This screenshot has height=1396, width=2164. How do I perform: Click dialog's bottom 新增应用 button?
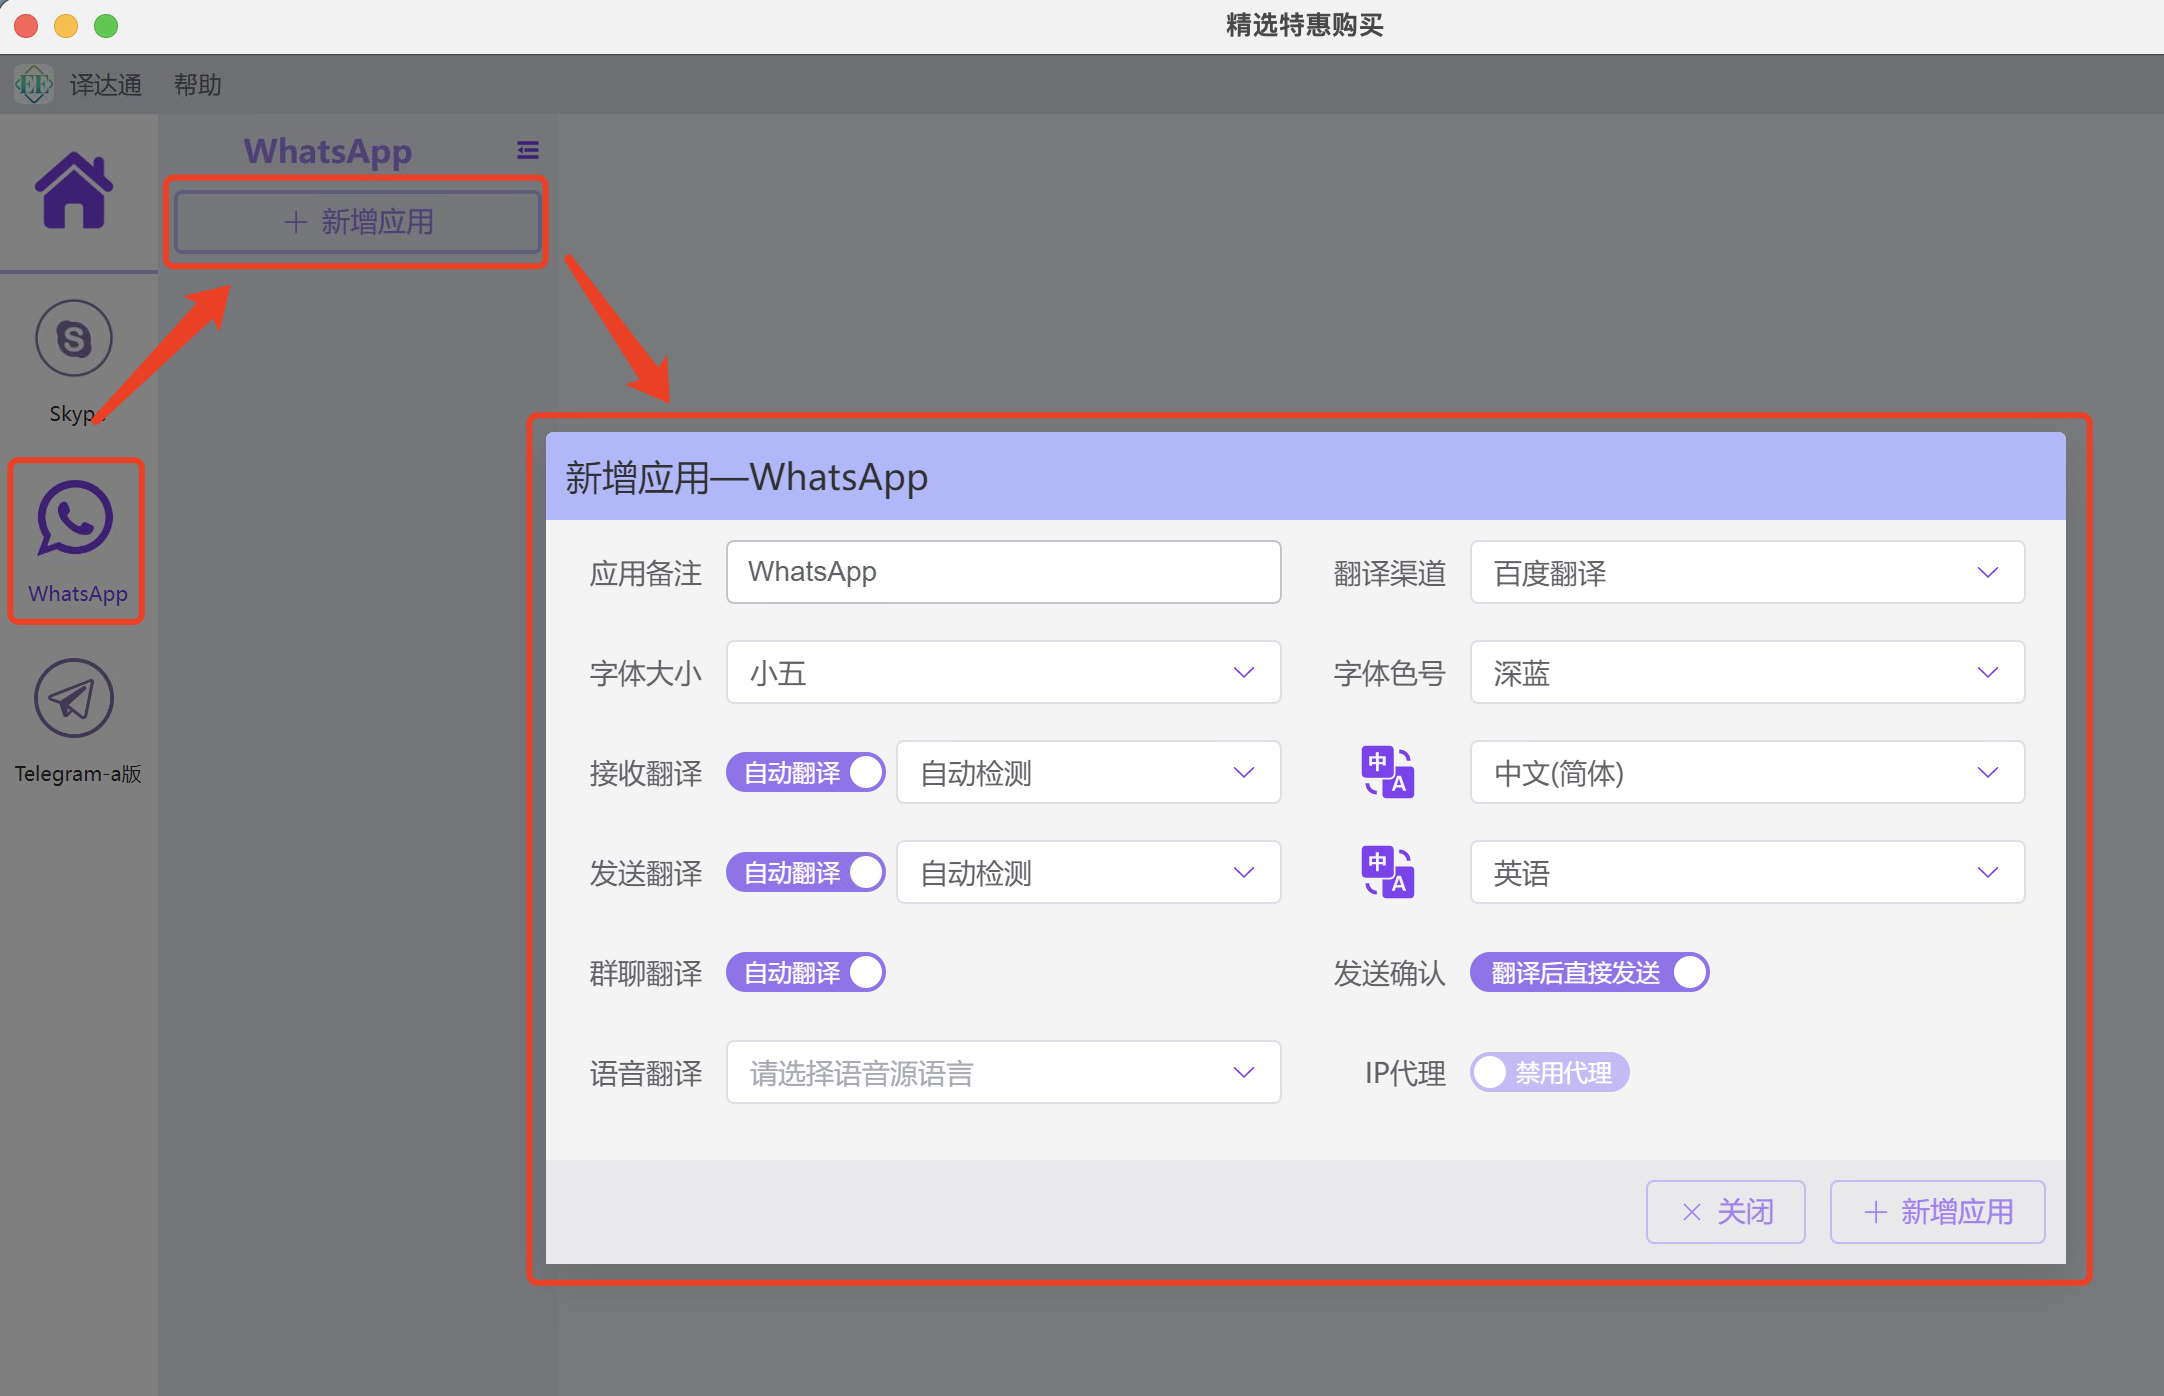pos(1937,1212)
